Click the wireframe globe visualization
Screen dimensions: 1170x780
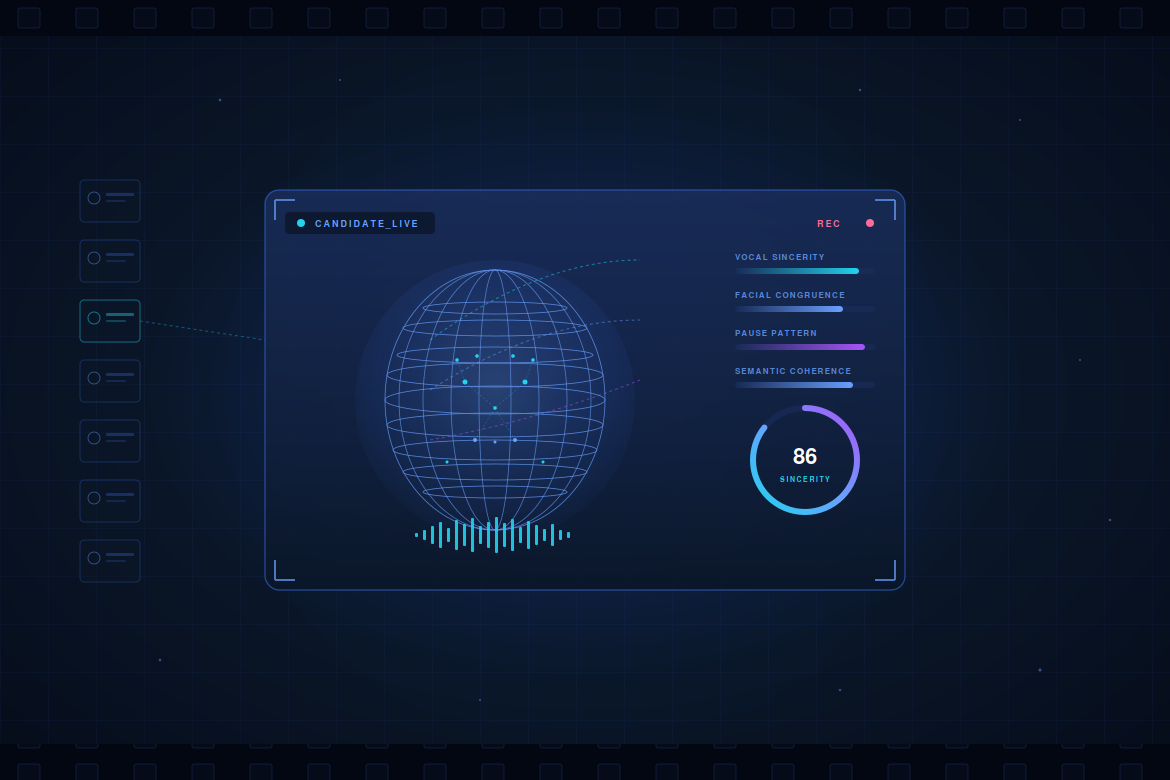495,399
